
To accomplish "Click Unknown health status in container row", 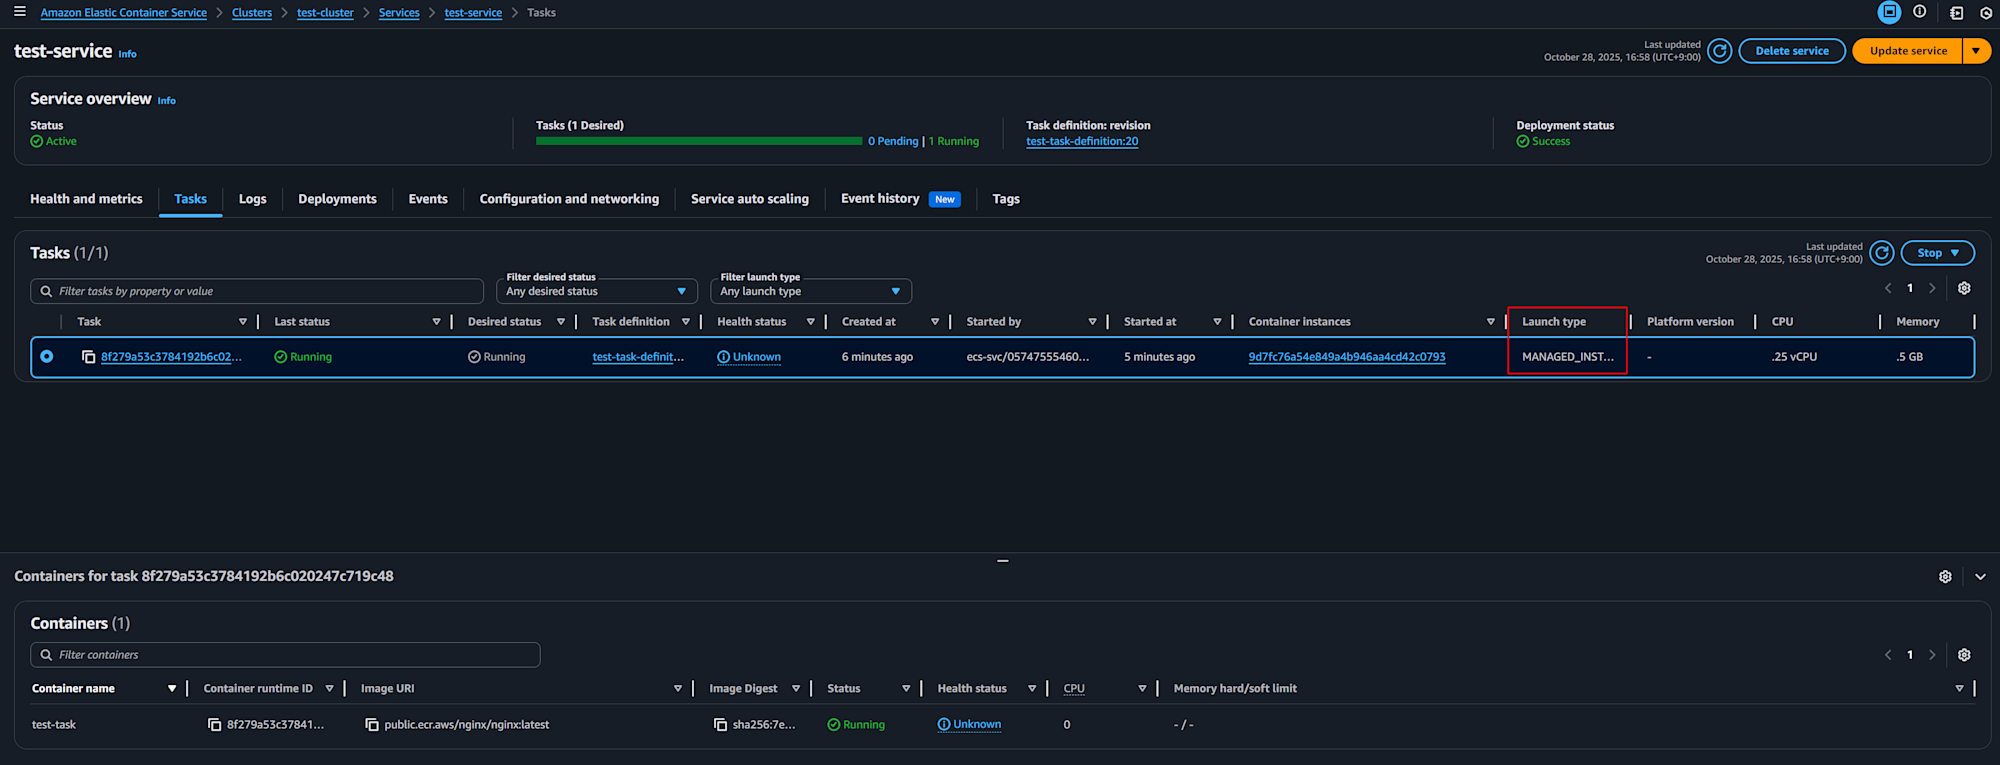I will [x=969, y=725].
